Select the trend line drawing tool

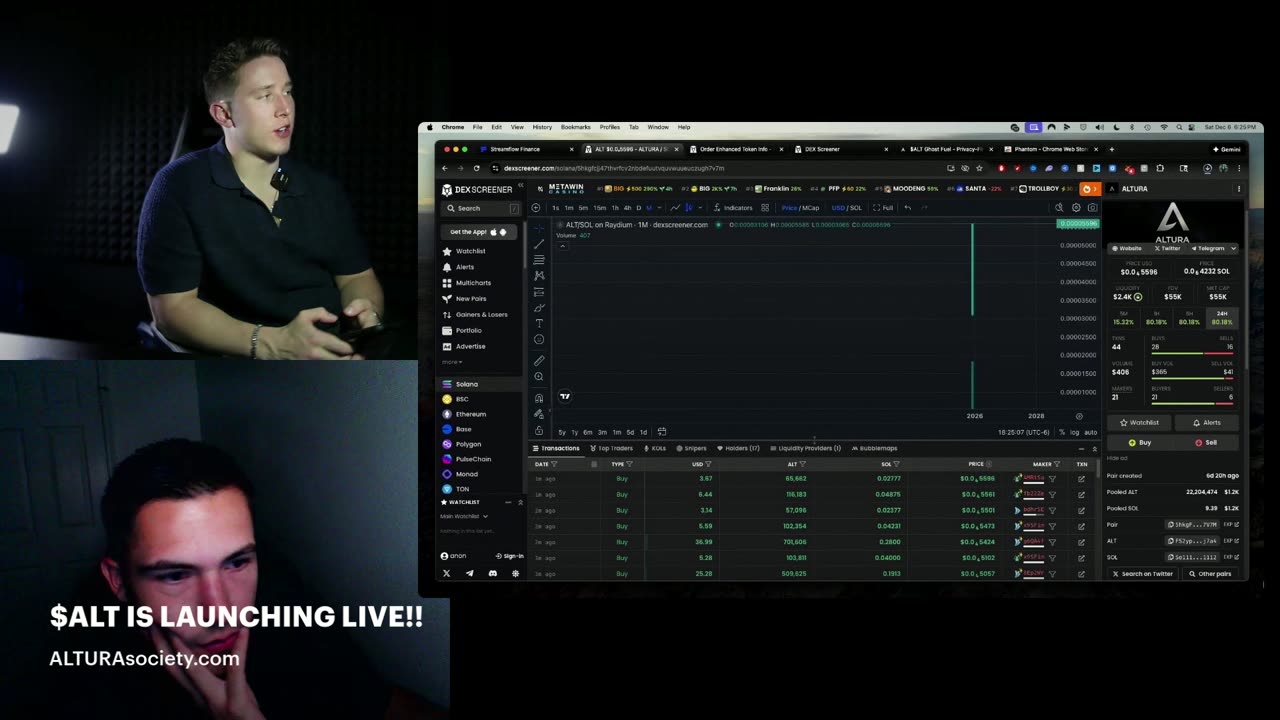[539, 243]
